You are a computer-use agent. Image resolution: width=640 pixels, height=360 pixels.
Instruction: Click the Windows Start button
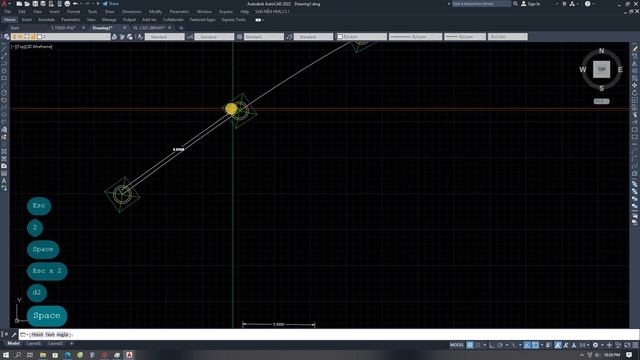pos(6,355)
